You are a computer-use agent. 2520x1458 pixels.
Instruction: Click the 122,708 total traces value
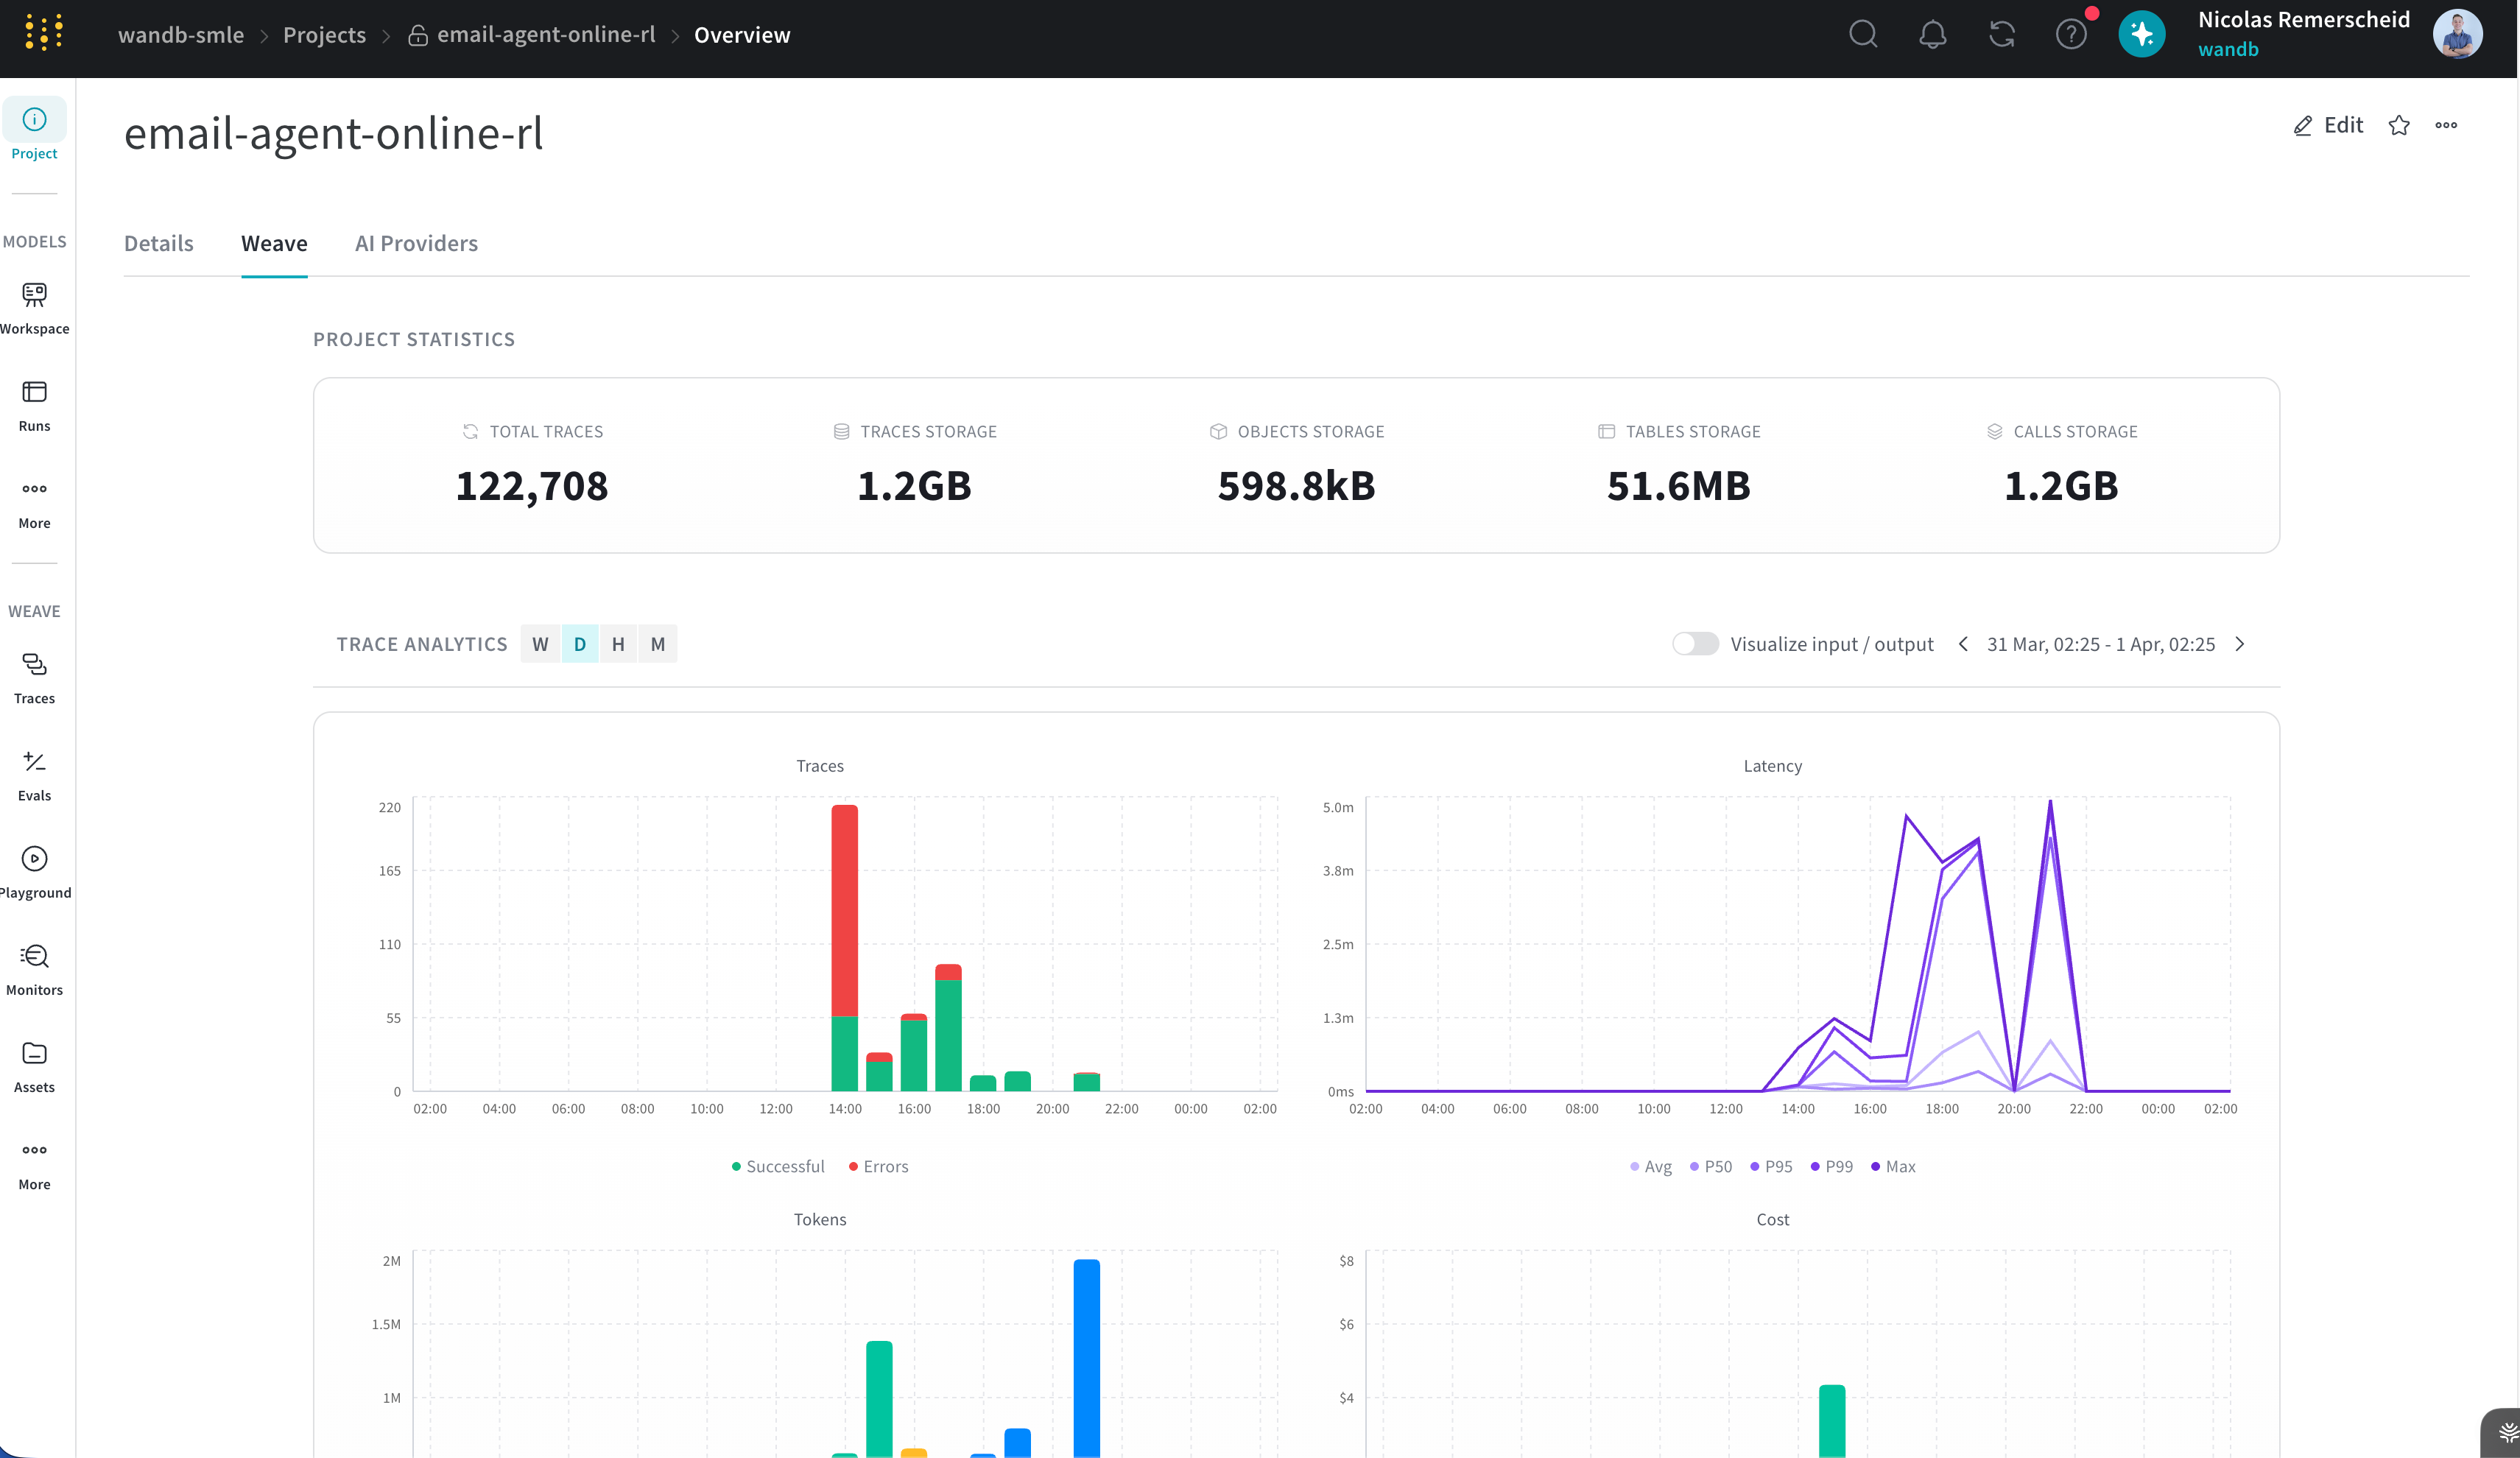(531, 486)
